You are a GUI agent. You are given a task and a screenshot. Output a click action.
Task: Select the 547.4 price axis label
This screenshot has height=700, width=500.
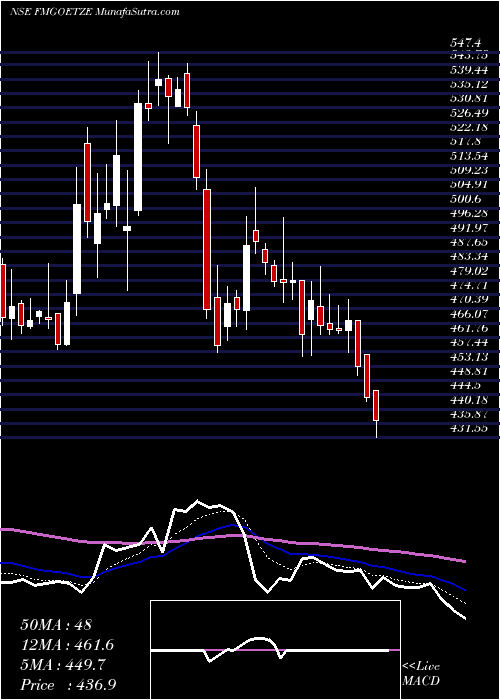[466, 43]
